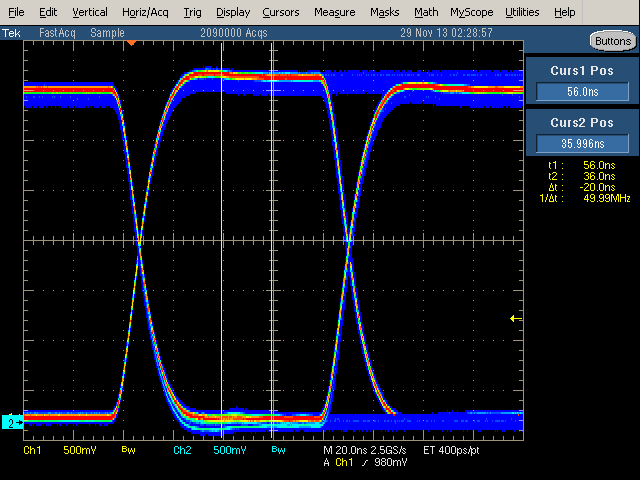Image resolution: width=640 pixels, height=480 pixels.
Task: Click the Ch2 scale label
Action: coord(182,450)
